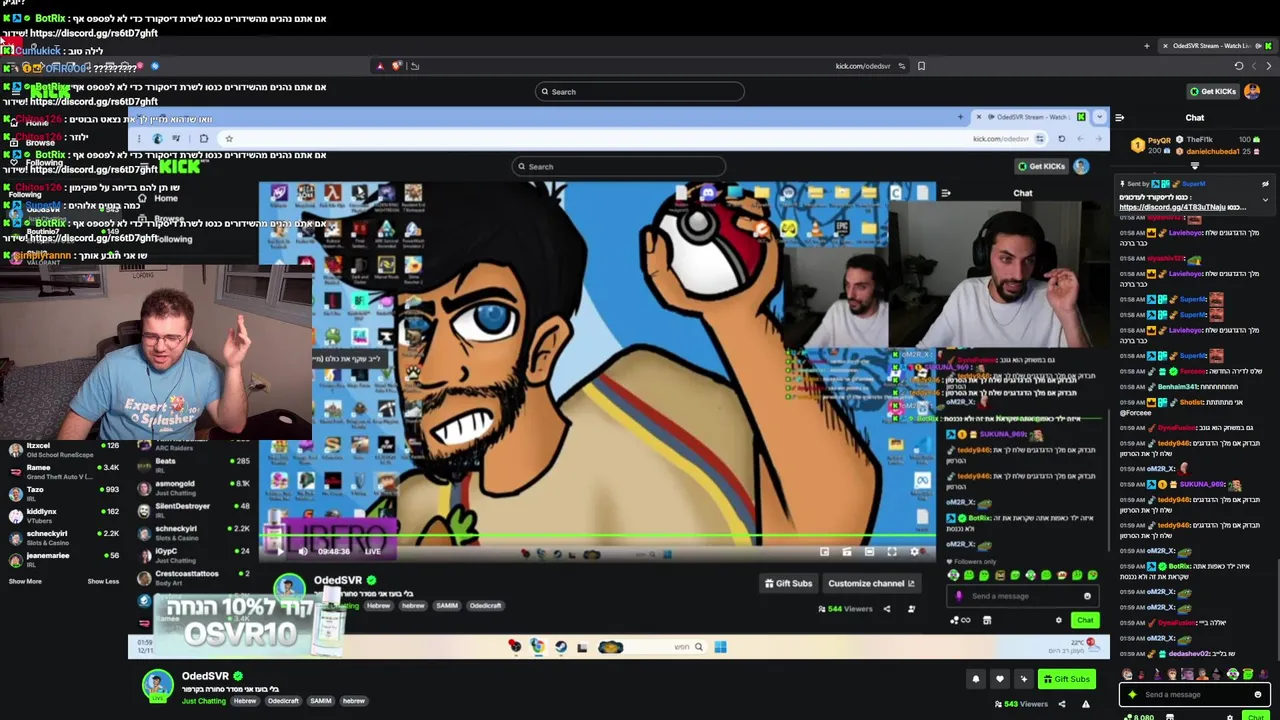Open share icon beside 544 Viewers
The image size is (1280, 720).
(x=886, y=608)
